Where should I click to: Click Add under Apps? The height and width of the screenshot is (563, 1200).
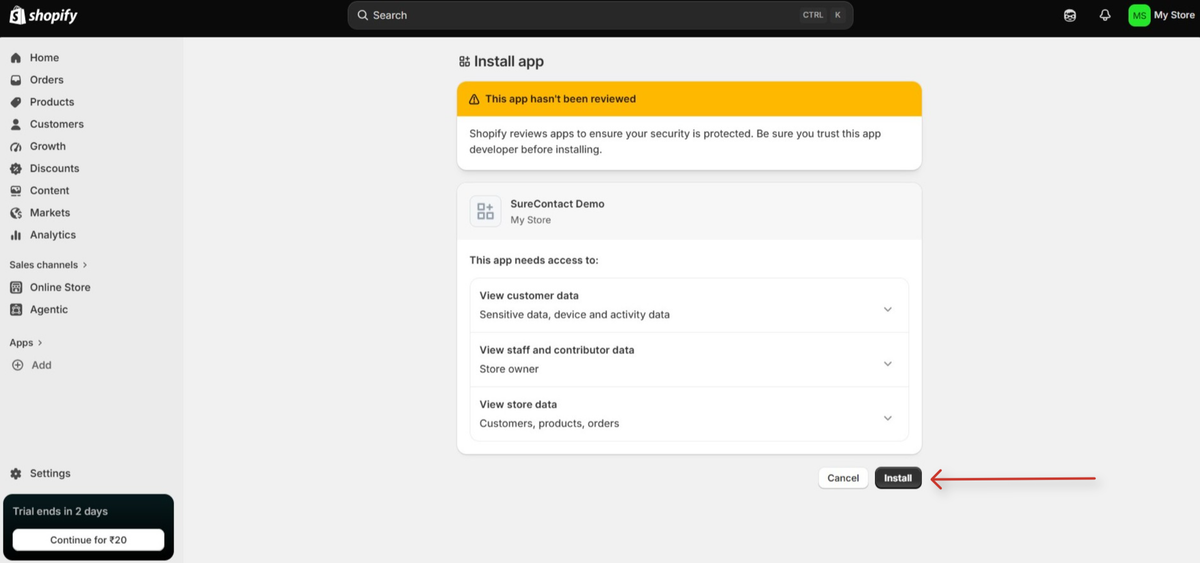[x=41, y=365]
